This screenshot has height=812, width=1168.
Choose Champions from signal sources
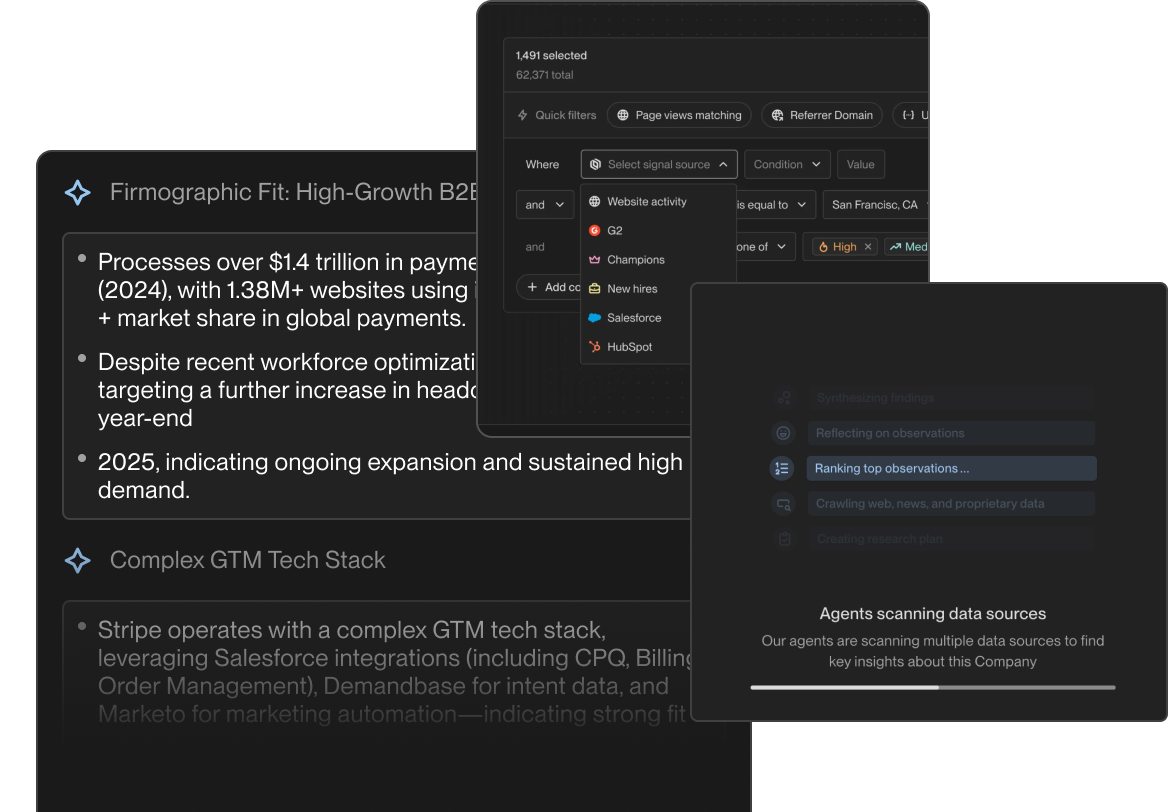658,259
